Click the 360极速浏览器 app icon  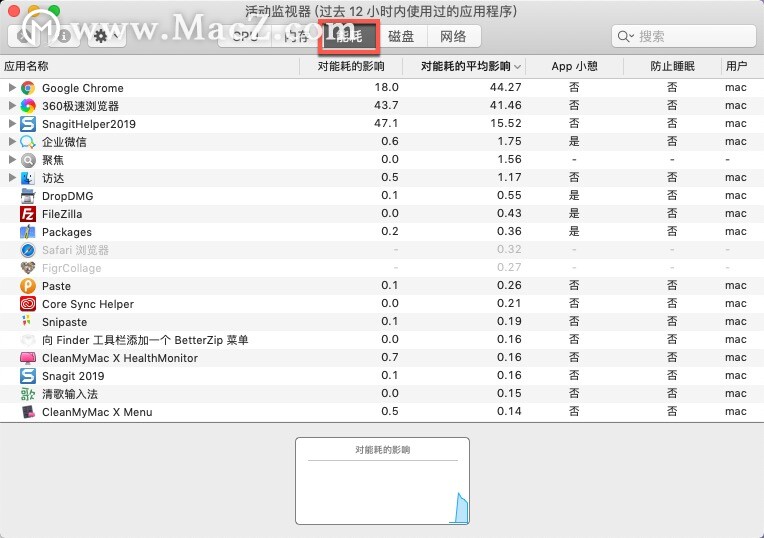point(28,106)
